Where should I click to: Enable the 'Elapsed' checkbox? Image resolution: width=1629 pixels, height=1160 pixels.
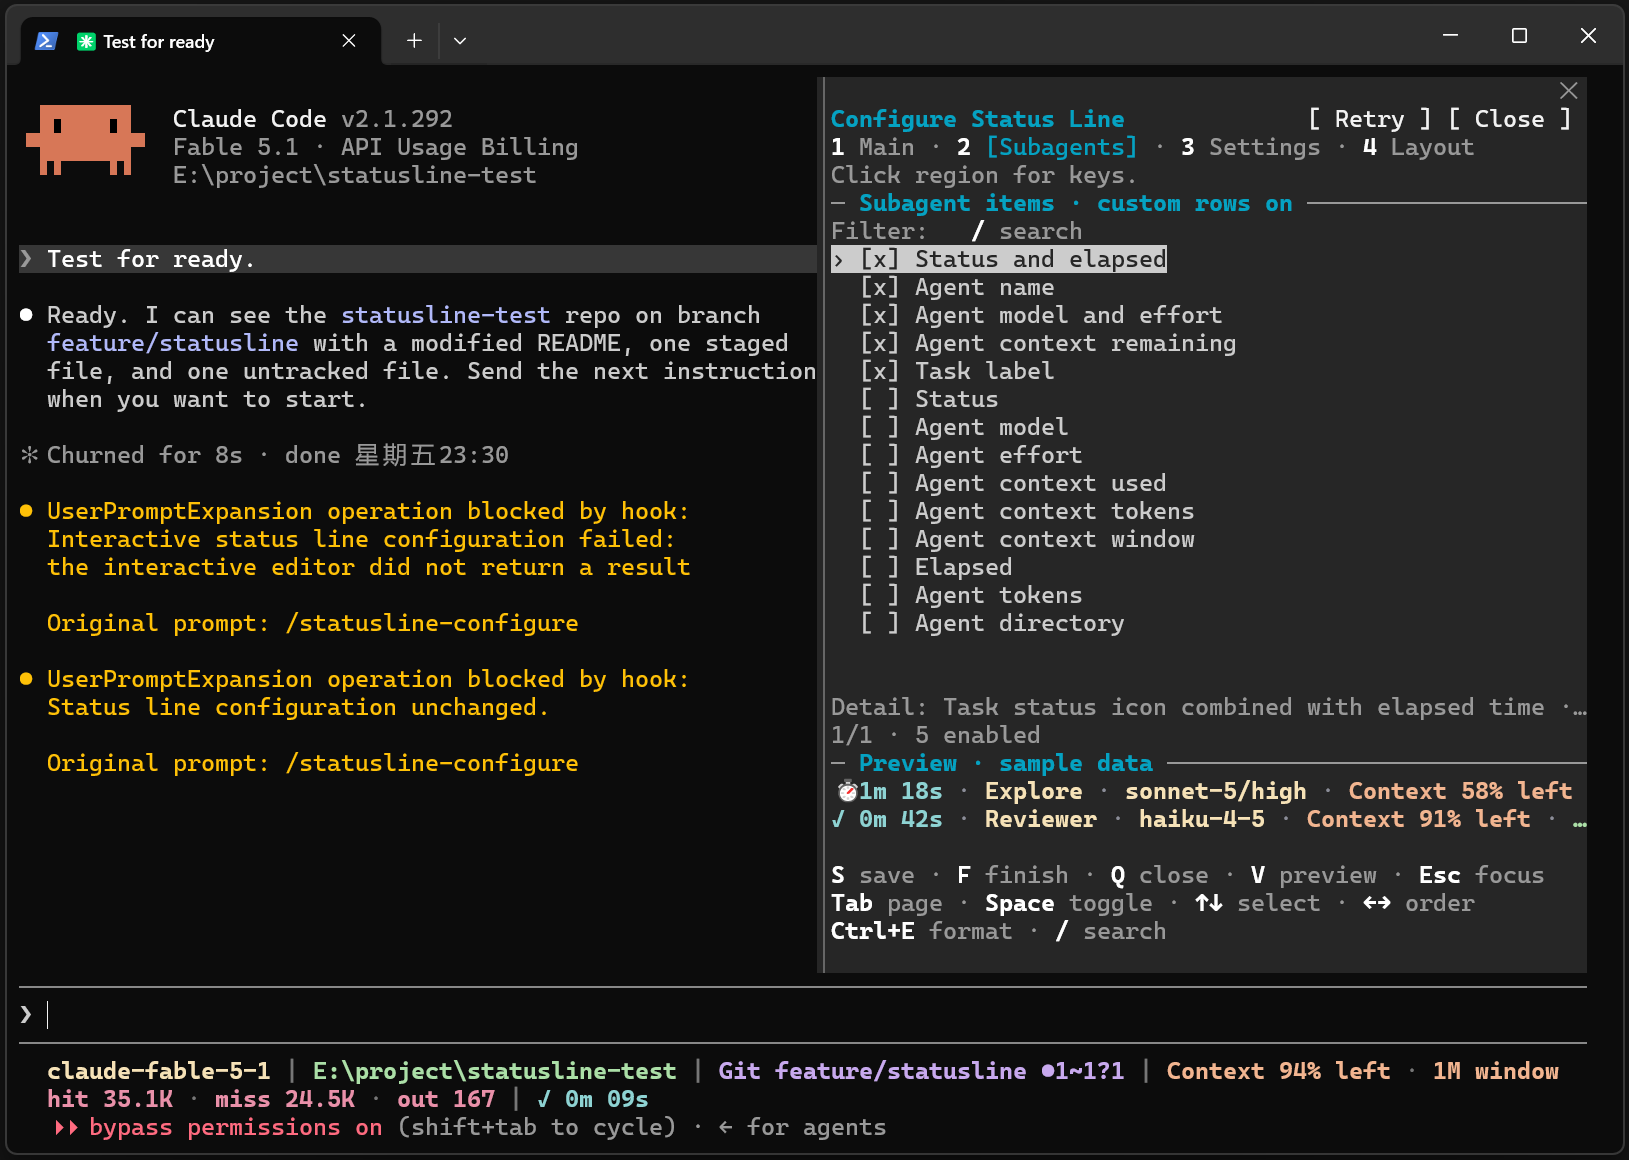(880, 567)
